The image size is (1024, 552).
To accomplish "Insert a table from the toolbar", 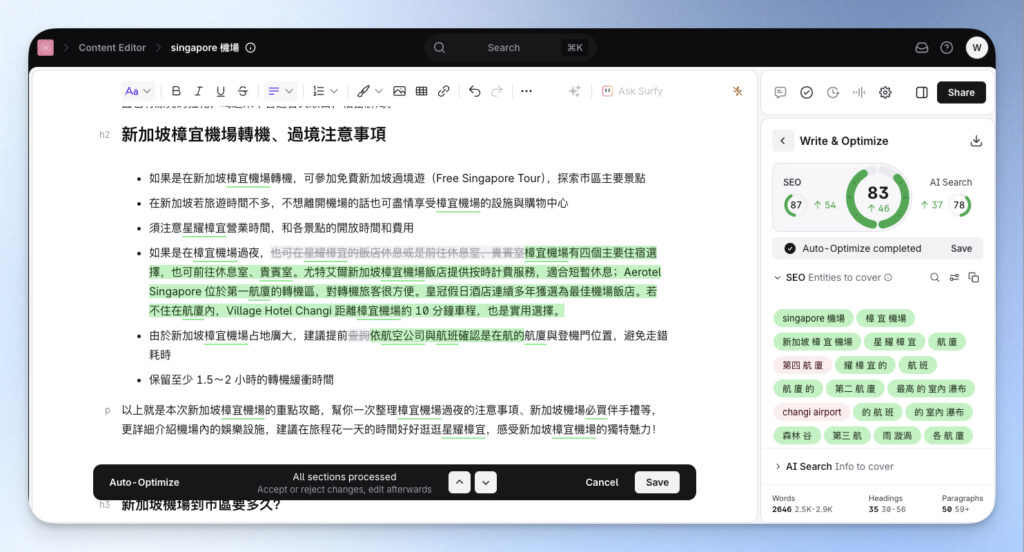I will pyautogui.click(x=421, y=91).
